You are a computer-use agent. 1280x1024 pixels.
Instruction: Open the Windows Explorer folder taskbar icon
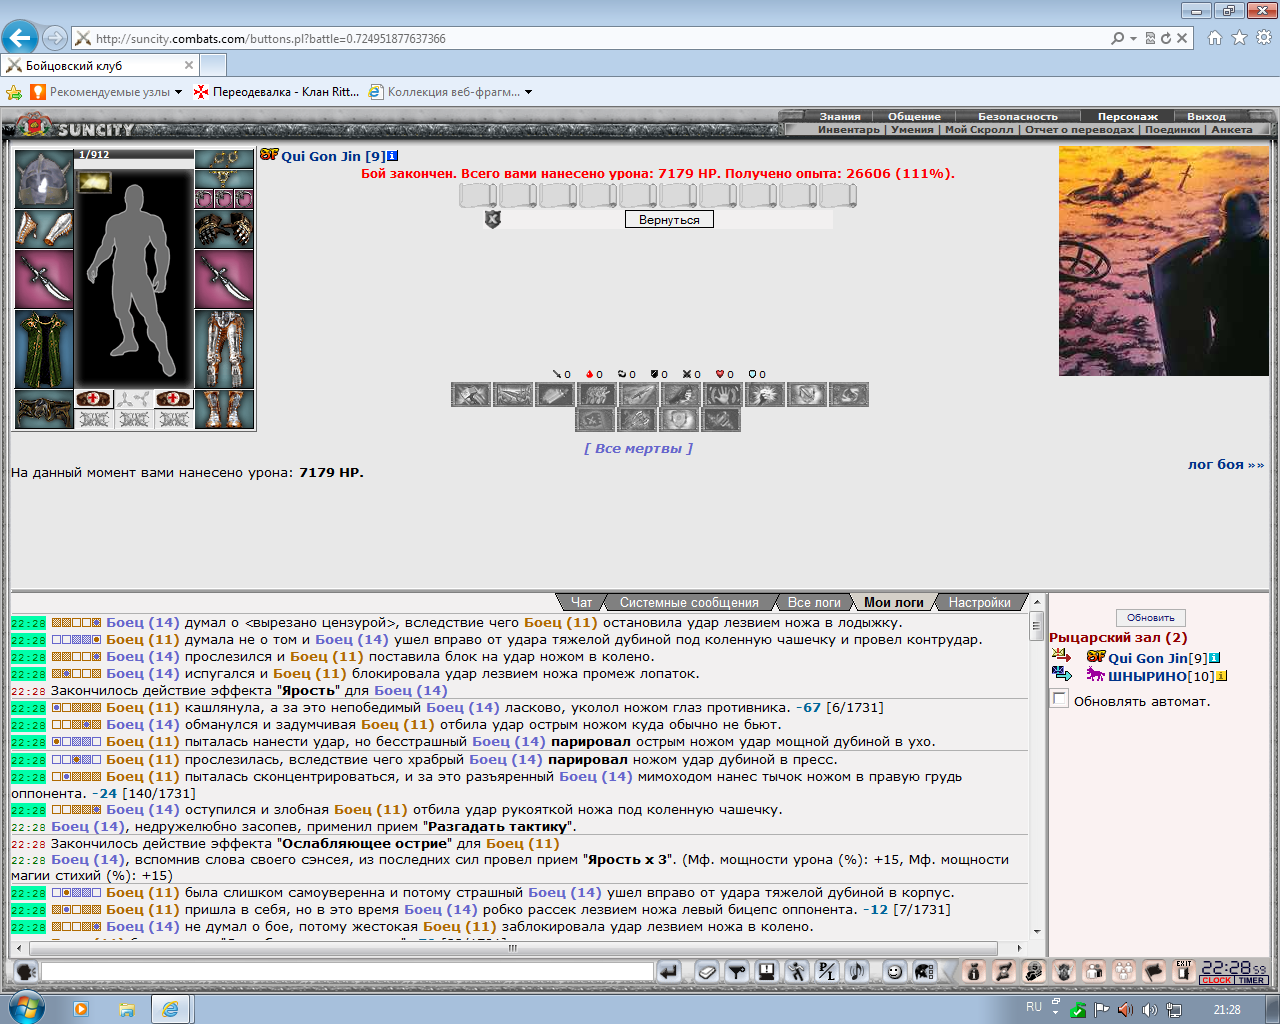[x=127, y=1009]
